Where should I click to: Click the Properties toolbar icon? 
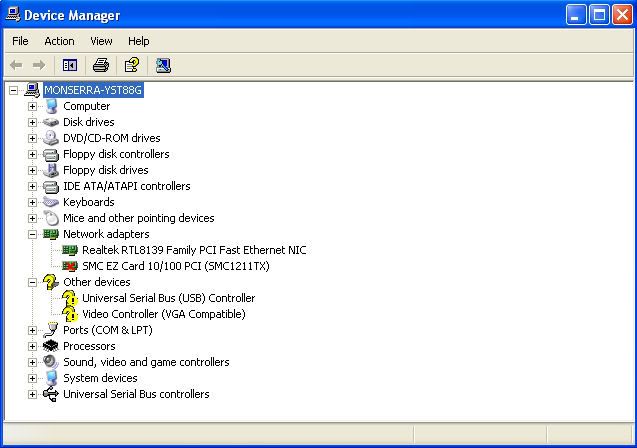click(x=131, y=65)
